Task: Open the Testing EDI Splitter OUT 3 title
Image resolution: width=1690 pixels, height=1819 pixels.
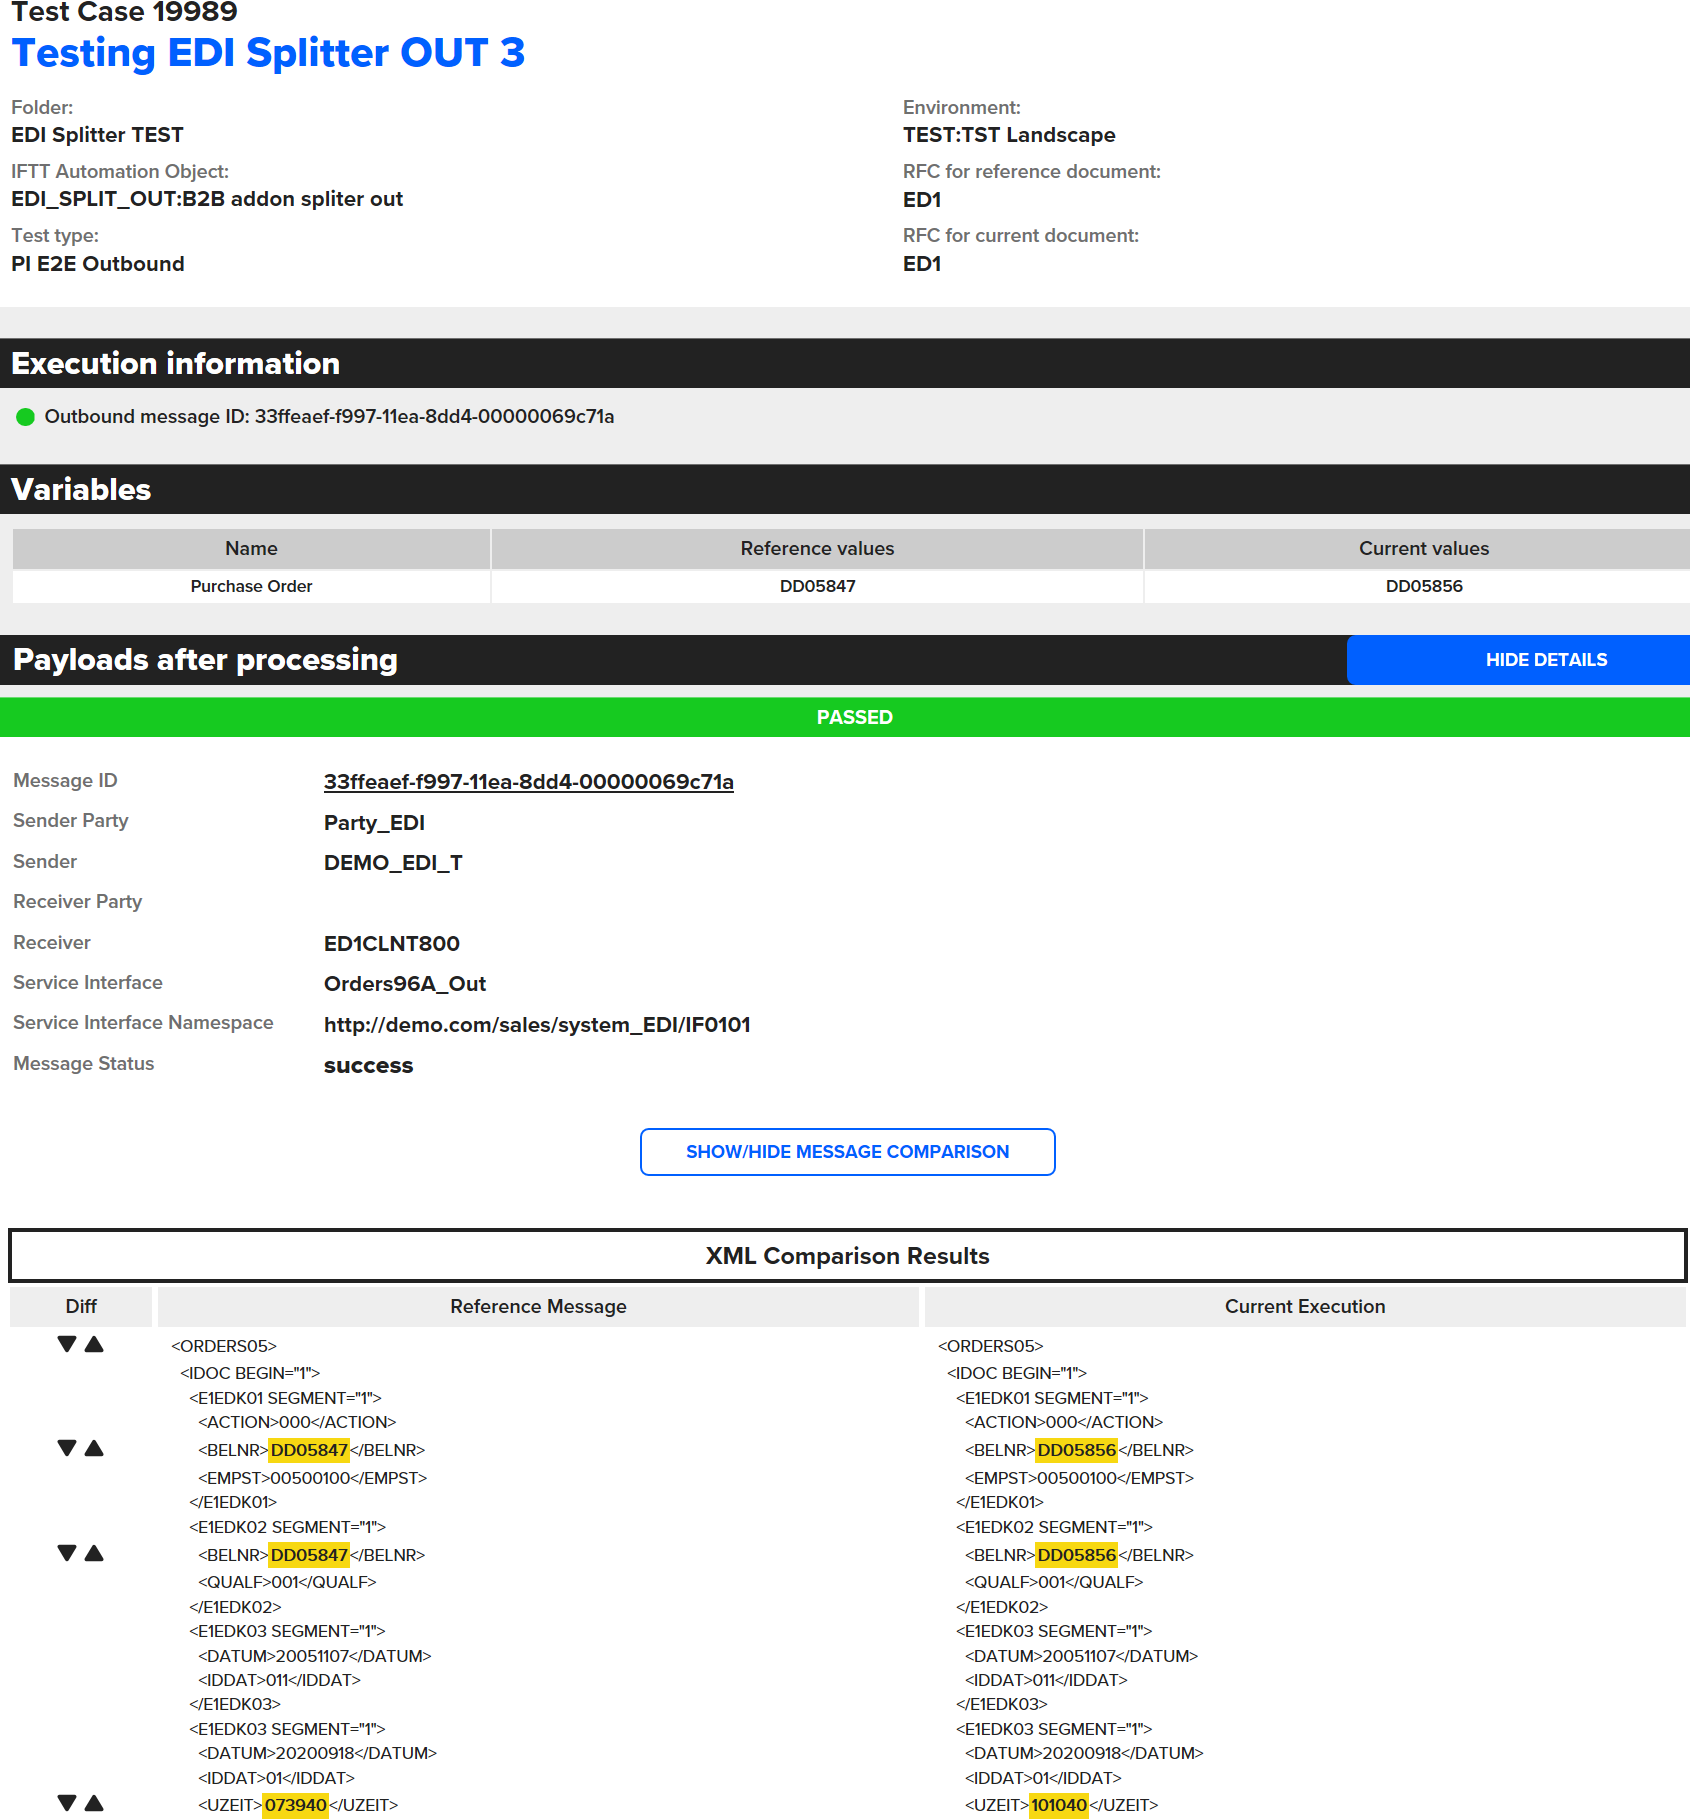Action: pyautogui.click(x=268, y=53)
